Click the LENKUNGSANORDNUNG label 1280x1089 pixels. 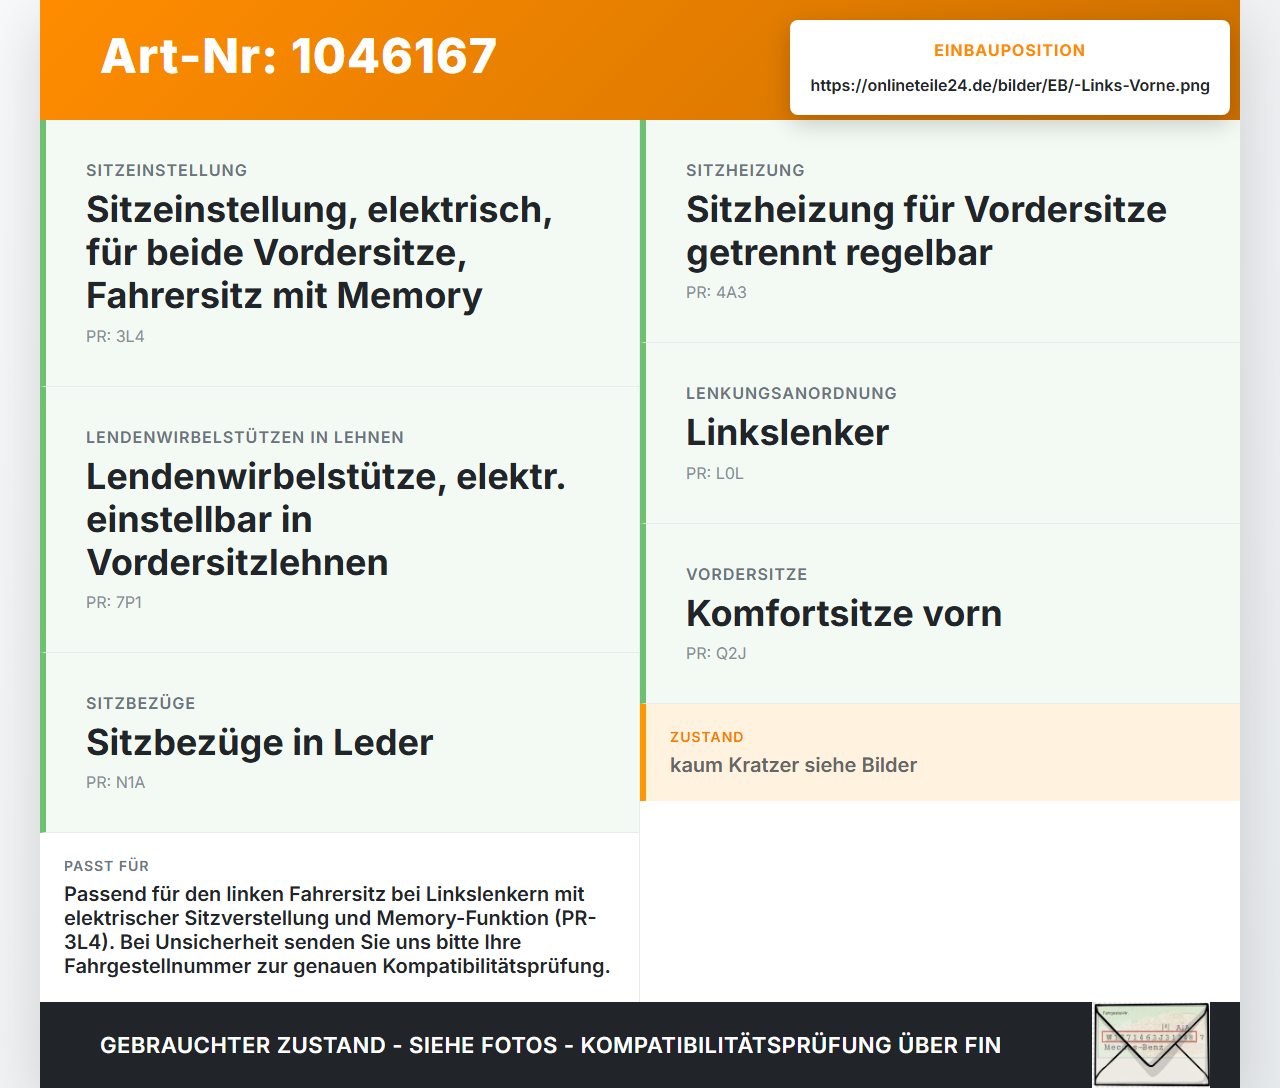pyautogui.click(x=791, y=393)
